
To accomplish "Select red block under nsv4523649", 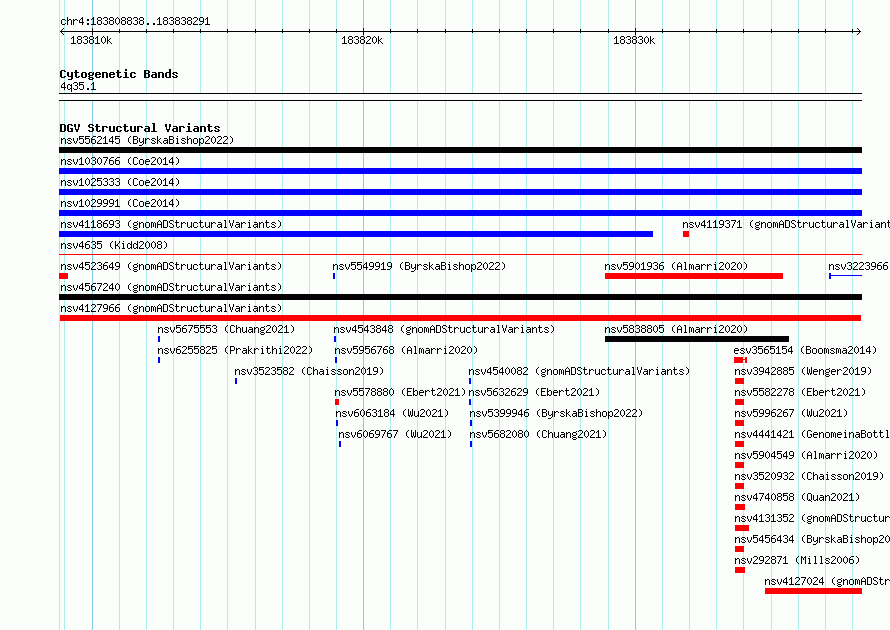I will 64,276.
